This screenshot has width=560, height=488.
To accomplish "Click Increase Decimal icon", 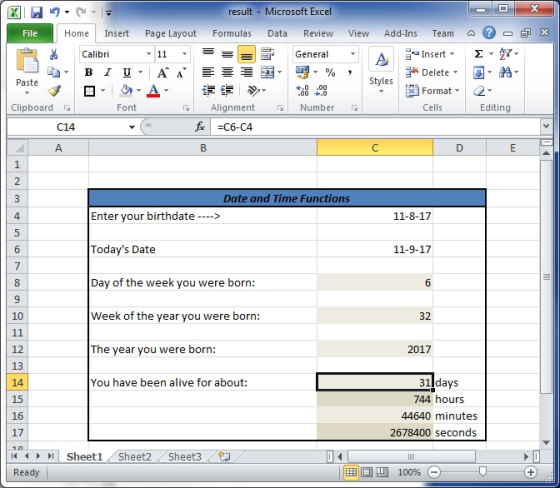I will pos(302,91).
